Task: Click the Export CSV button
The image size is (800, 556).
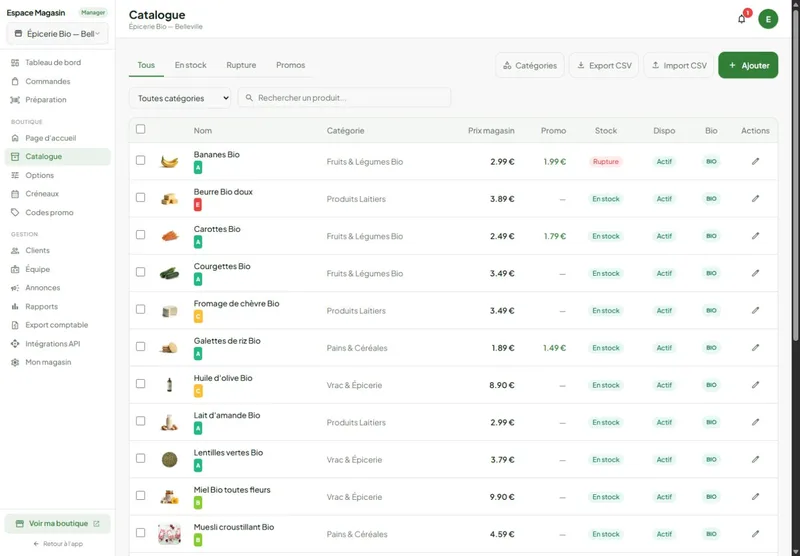Action: [x=604, y=65]
